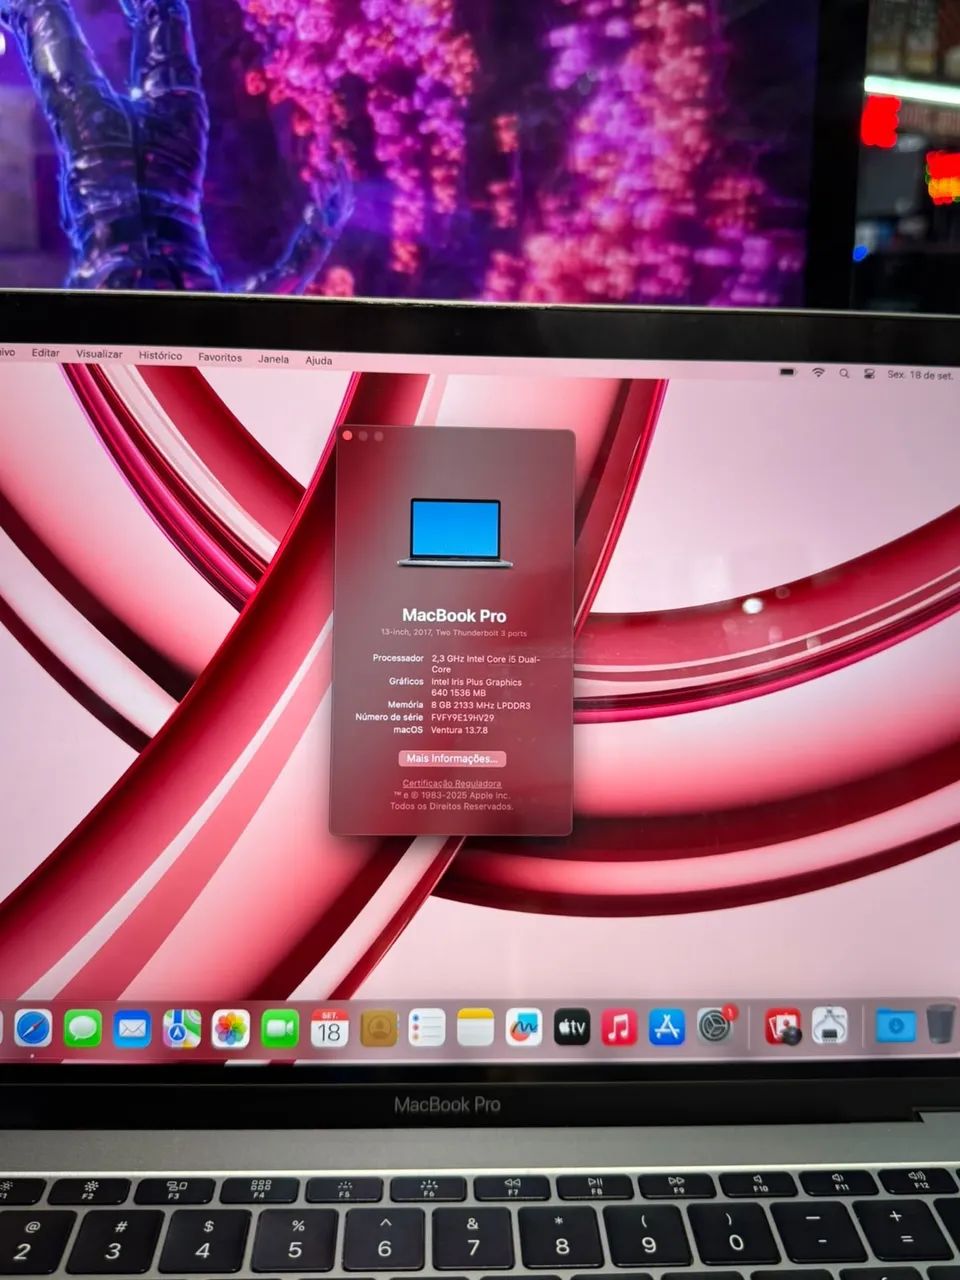Launch Freeform app from Dock
The height and width of the screenshot is (1280, 960).
pos(523,1027)
